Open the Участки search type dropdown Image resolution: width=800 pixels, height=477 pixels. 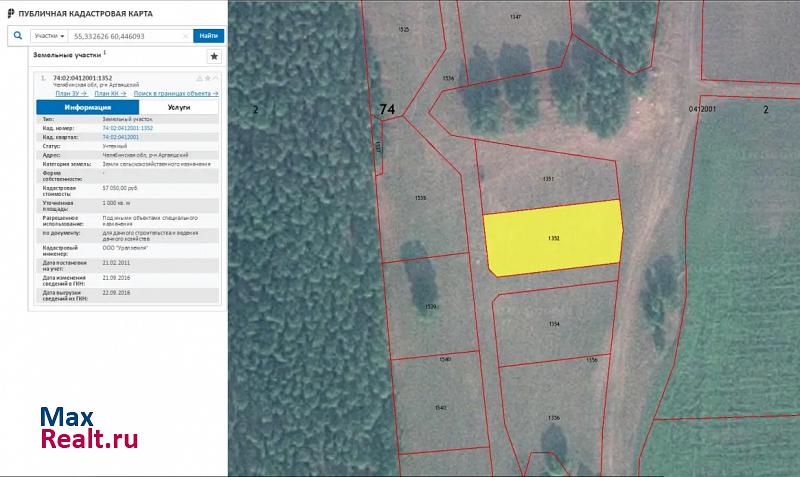[x=48, y=35]
